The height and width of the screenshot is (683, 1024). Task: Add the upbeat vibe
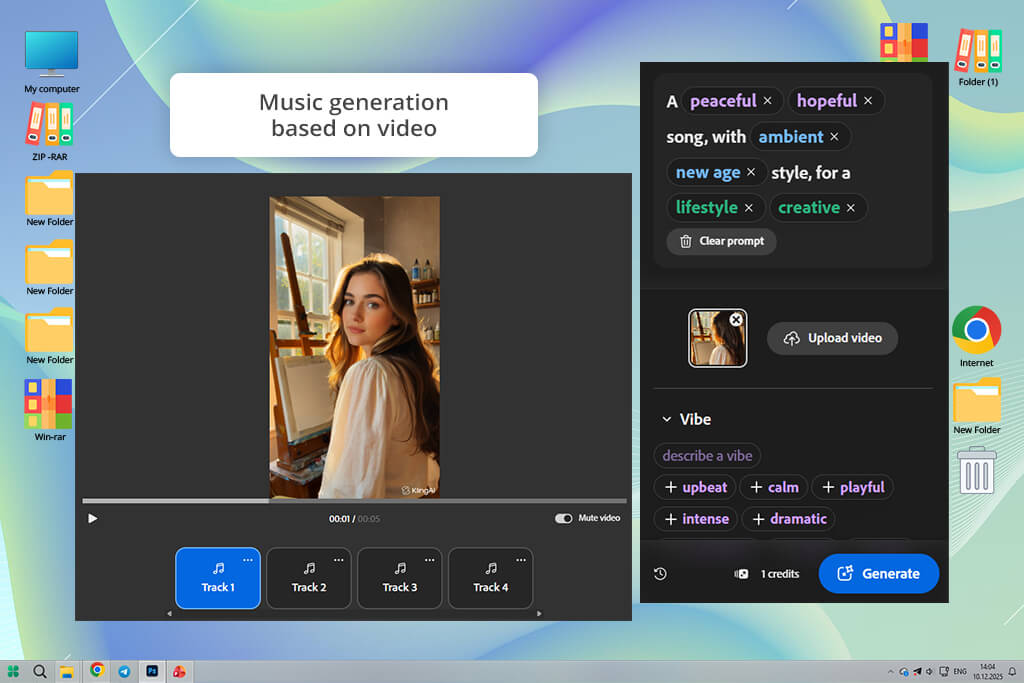(696, 487)
